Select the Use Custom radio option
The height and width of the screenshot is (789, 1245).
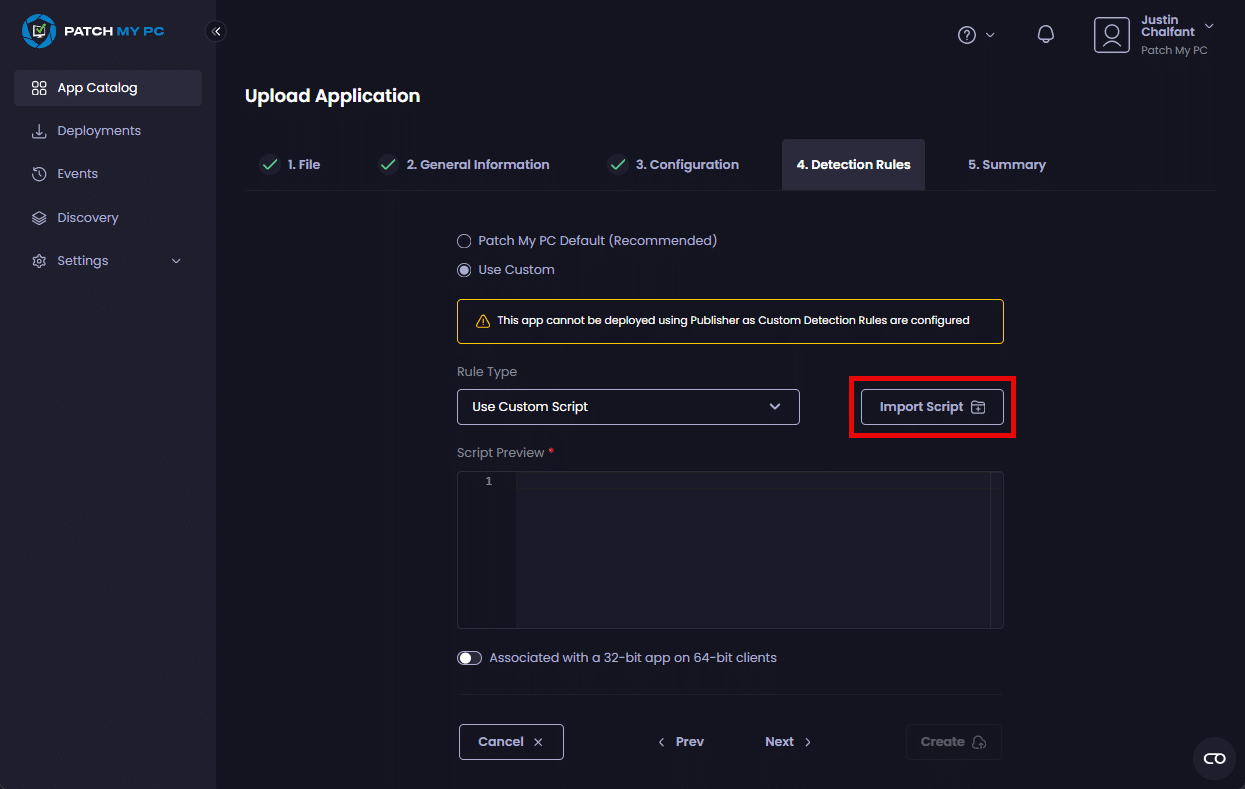(x=464, y=270)
